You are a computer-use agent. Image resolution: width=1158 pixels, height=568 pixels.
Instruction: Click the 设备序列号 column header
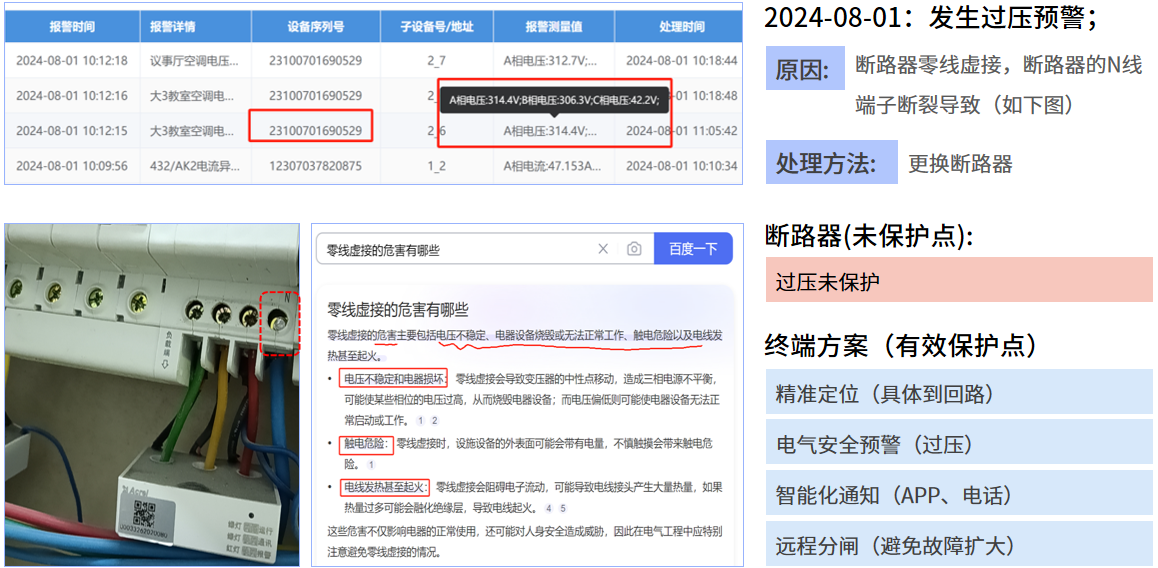pyautogui.click(x=315, y=27)
